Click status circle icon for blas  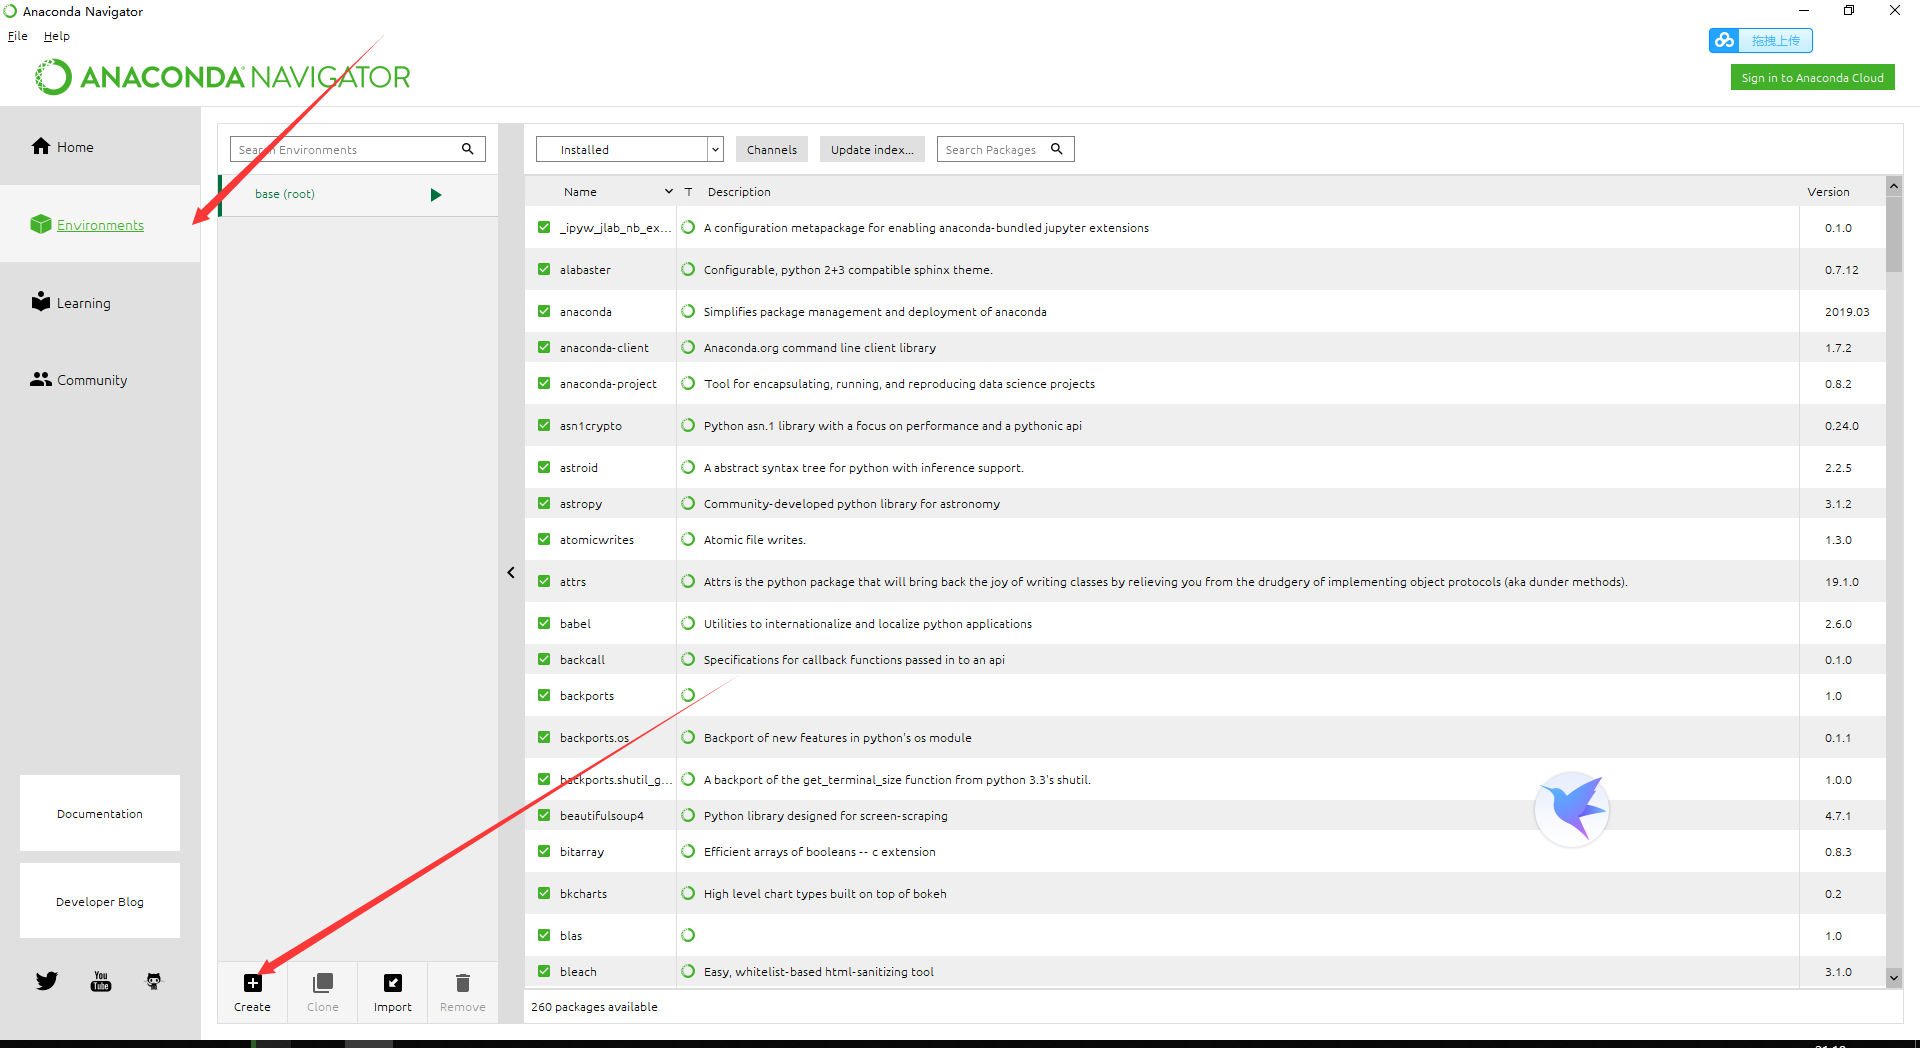click(x=688, y=935)
